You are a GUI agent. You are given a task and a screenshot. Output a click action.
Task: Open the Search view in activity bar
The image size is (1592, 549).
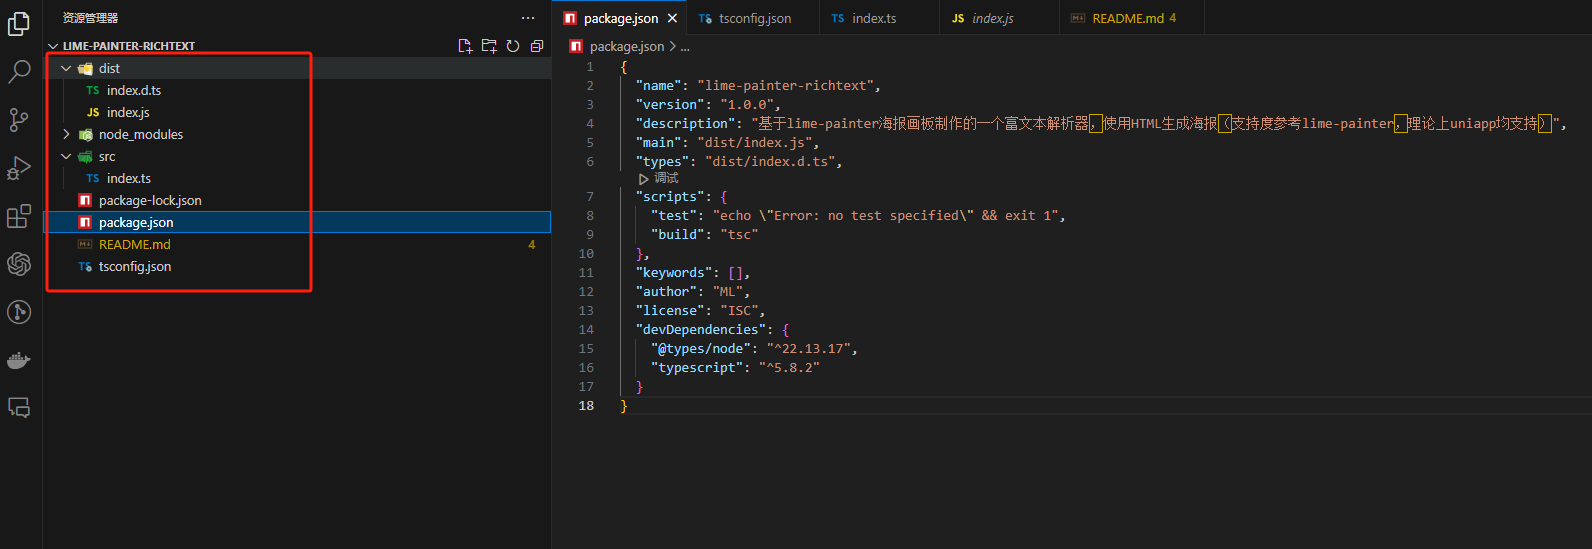[x=19, y=71]
